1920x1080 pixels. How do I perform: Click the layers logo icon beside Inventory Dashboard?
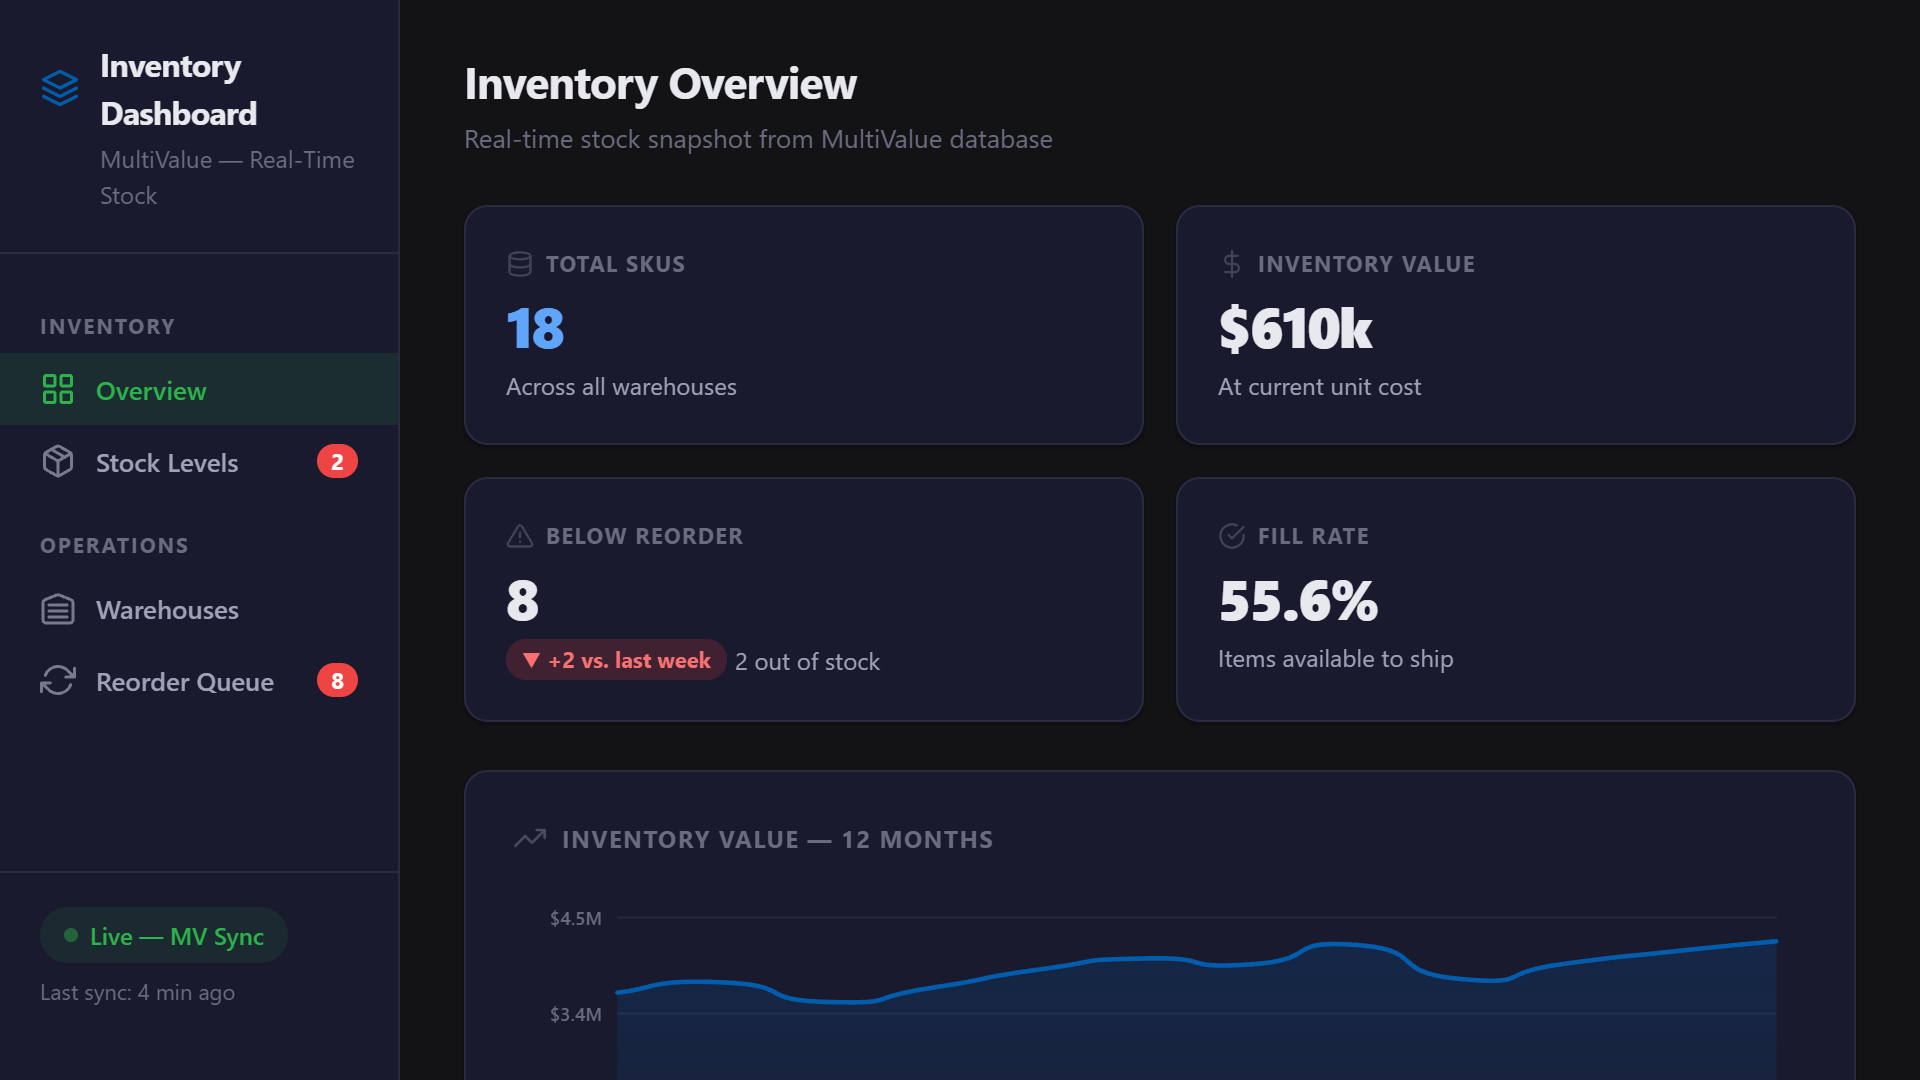tap(60, 88)
